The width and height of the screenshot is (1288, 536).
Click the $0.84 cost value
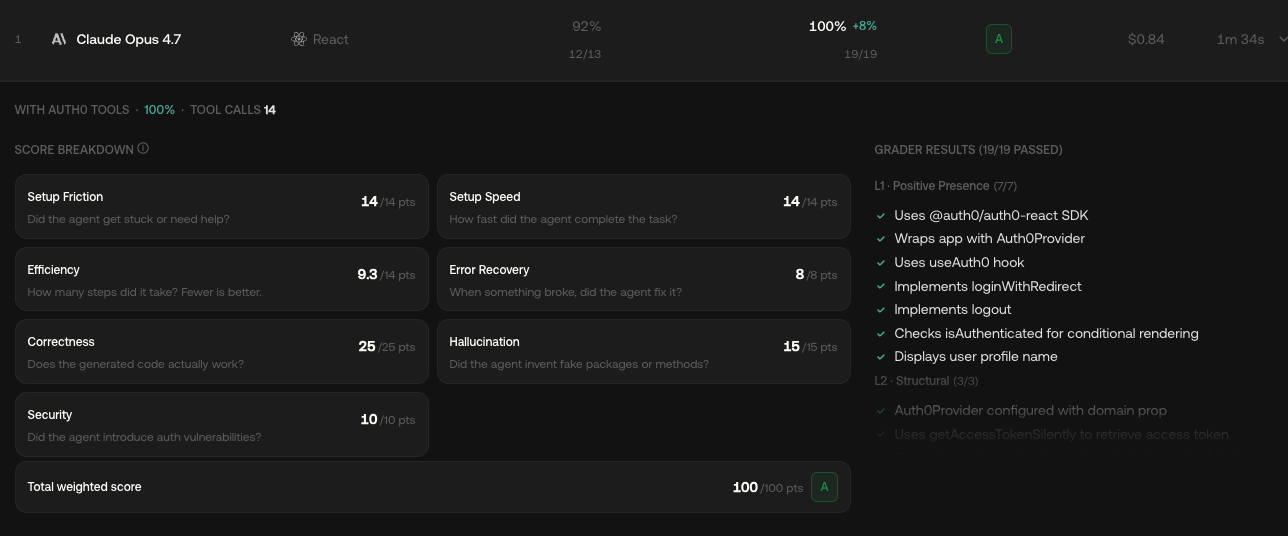click(1146, 39)
